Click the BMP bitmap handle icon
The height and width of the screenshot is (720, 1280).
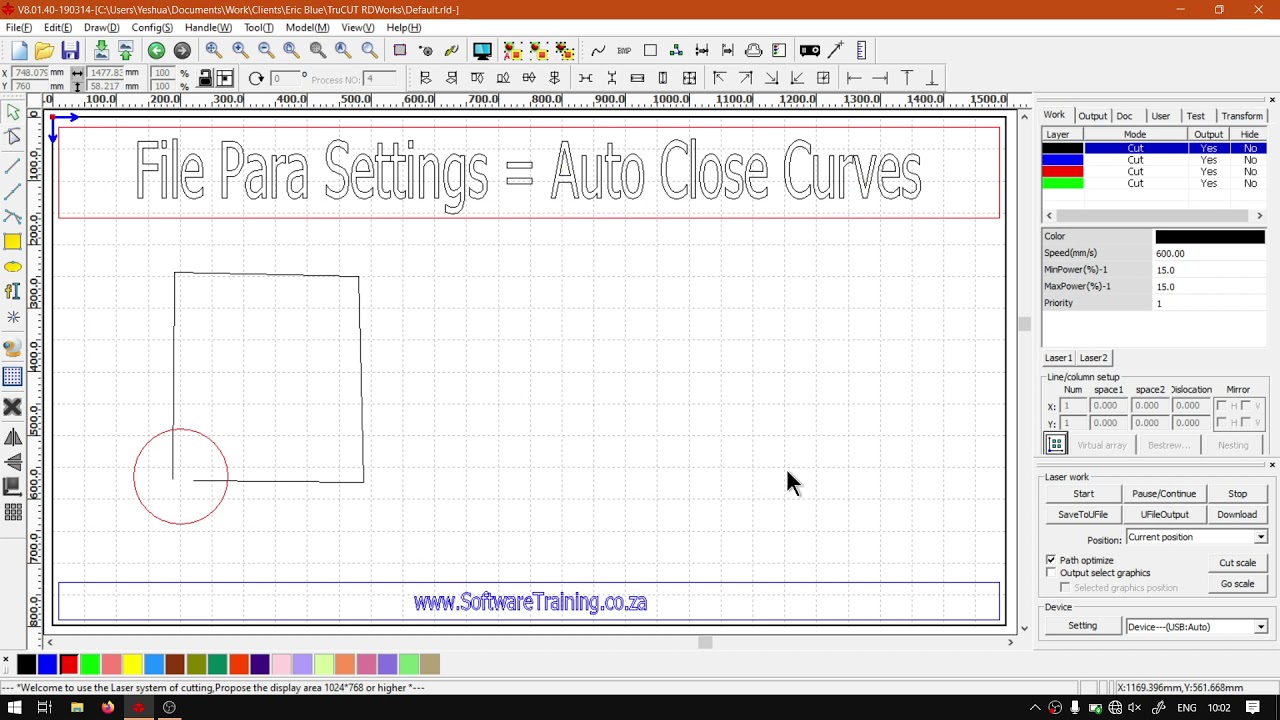624,51
